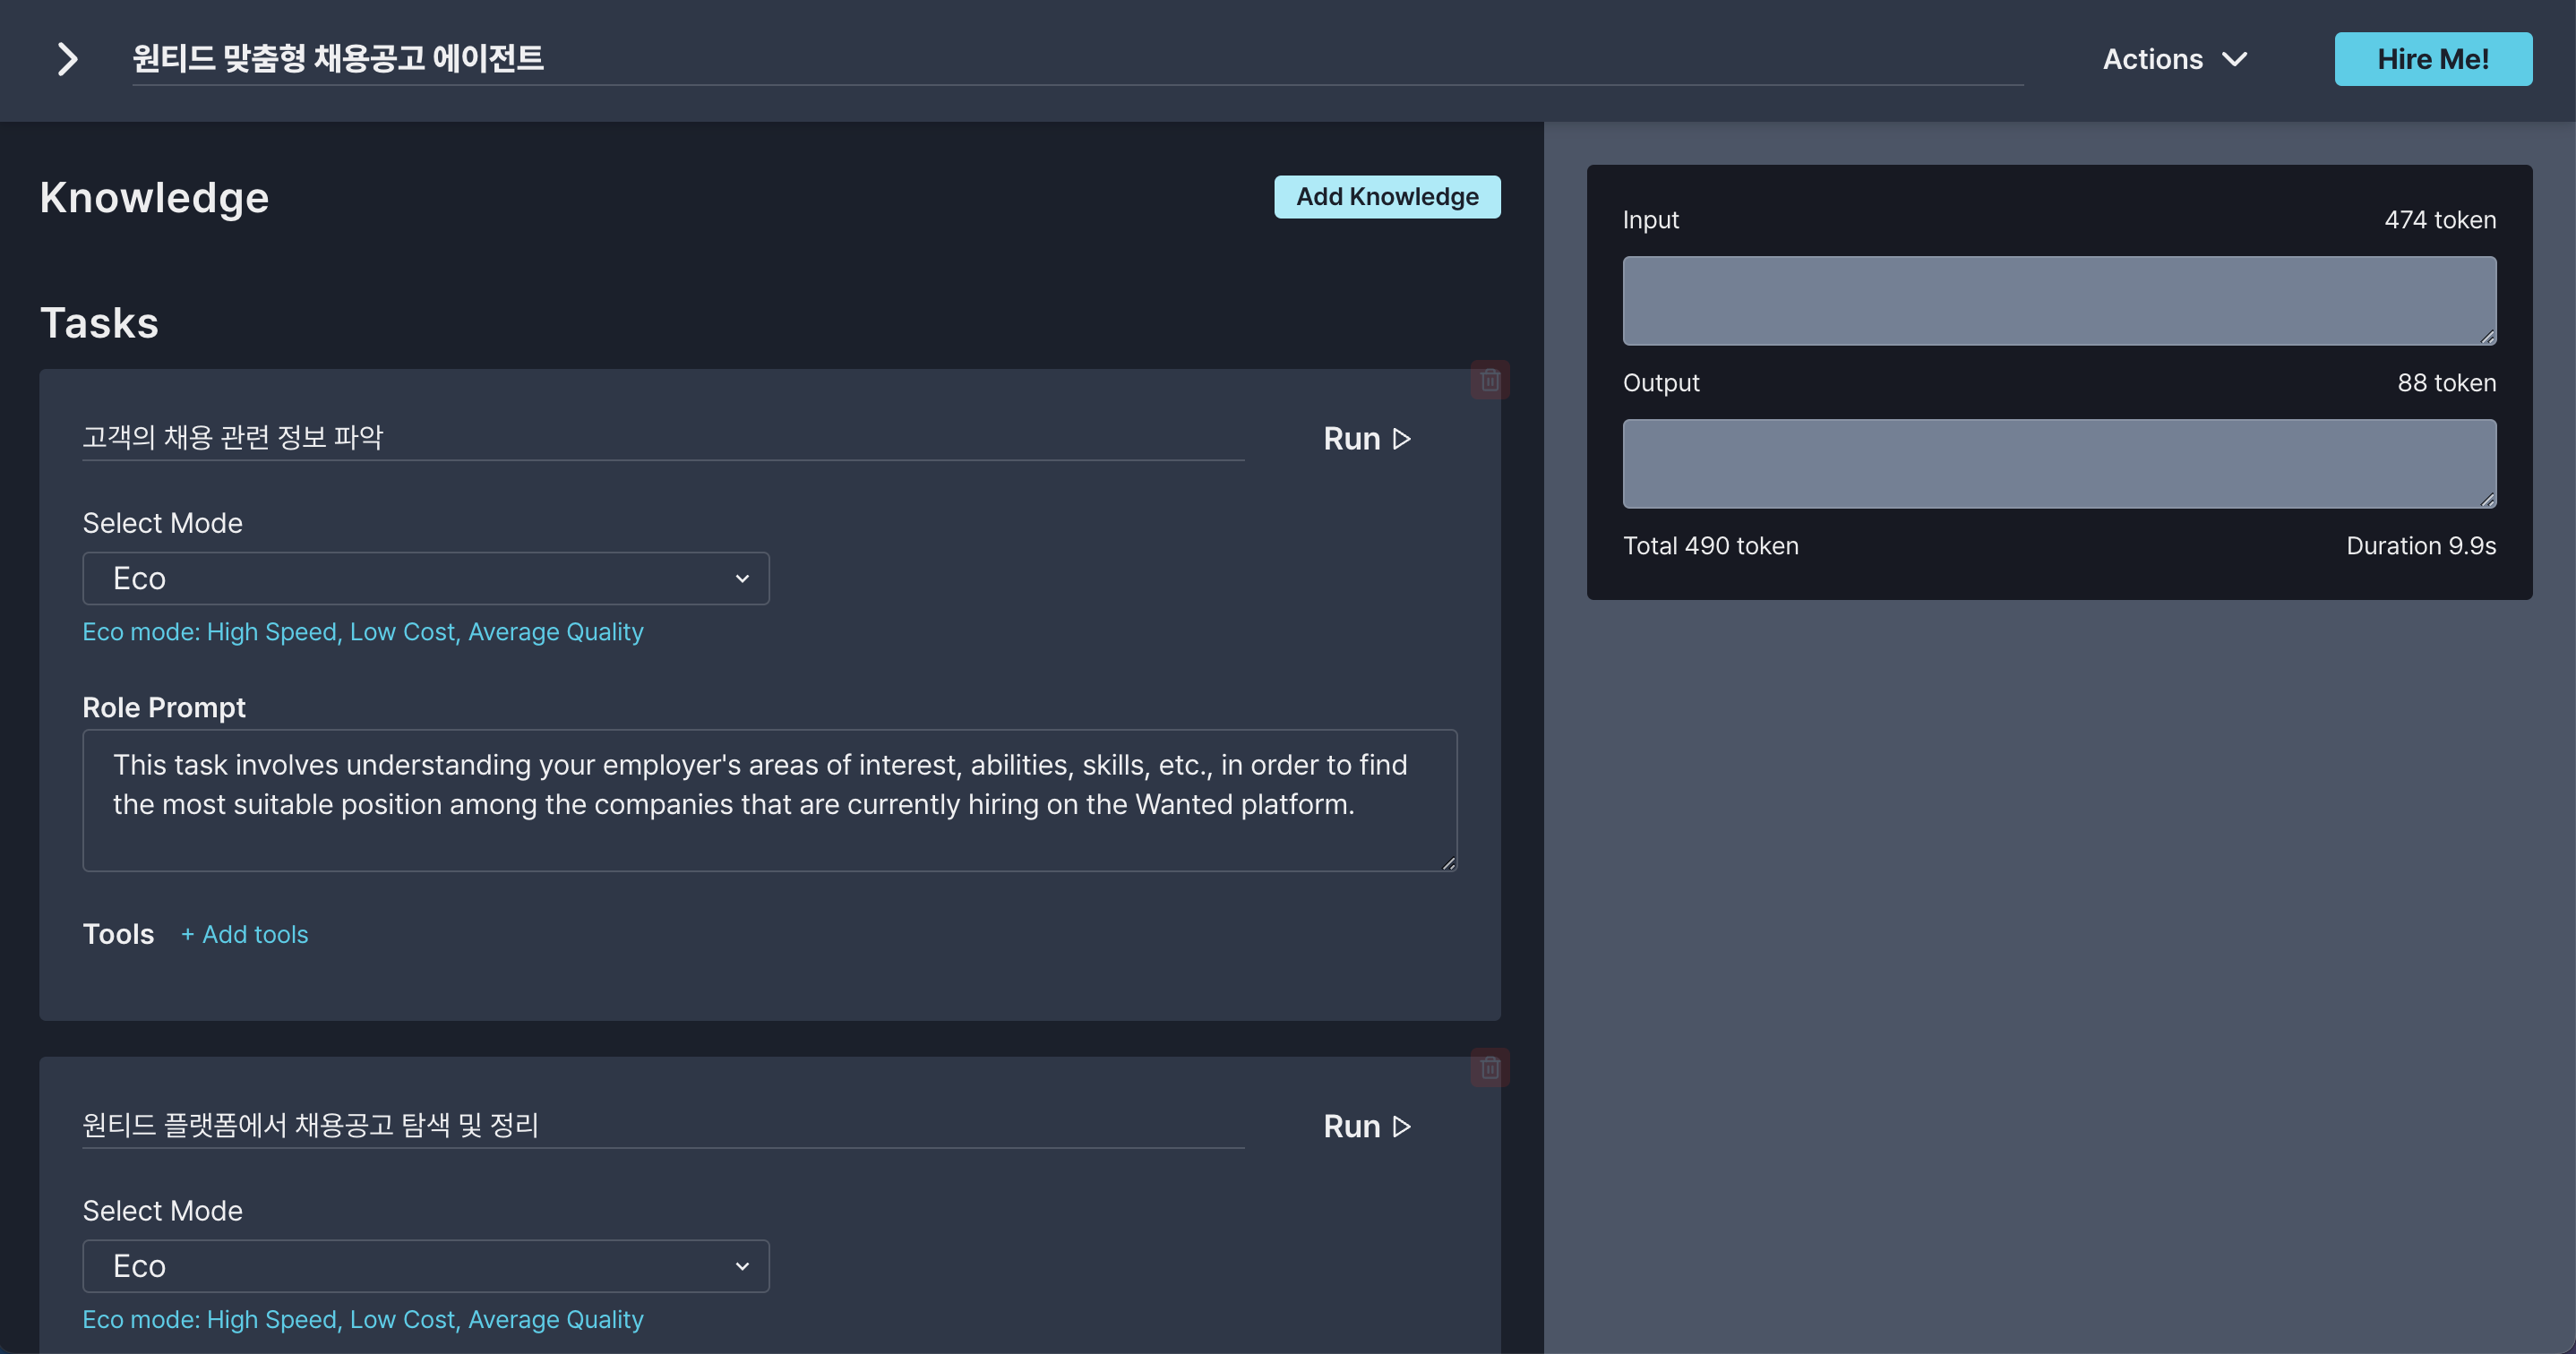Screen dimensions: 2576x1354
Task: Click the Knowledge section heading
Action: (x=155, y=198)
